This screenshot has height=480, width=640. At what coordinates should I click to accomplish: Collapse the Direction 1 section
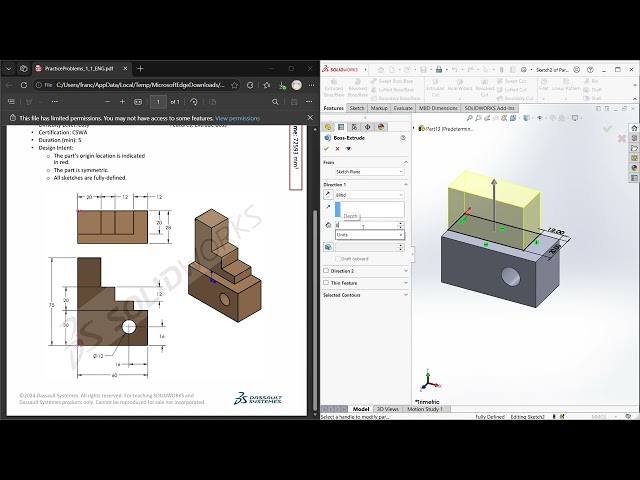pyautogui.click(x=406, y=185)
